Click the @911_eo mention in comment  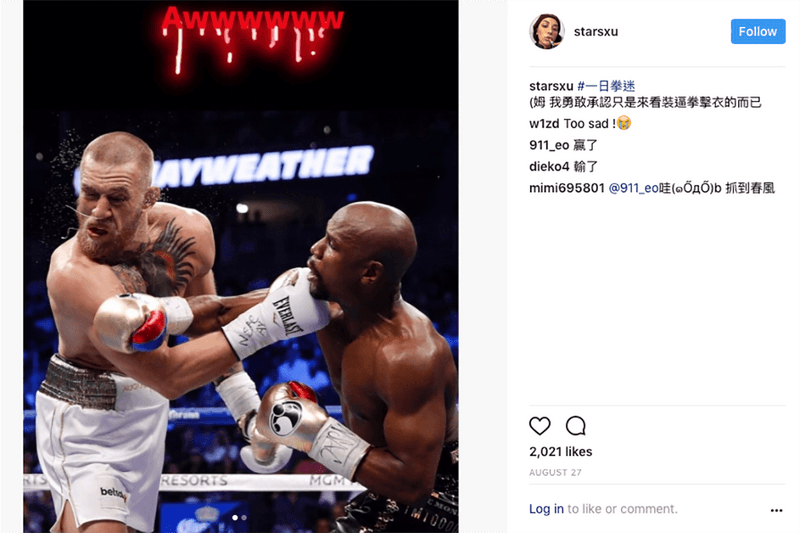[634, 188]
